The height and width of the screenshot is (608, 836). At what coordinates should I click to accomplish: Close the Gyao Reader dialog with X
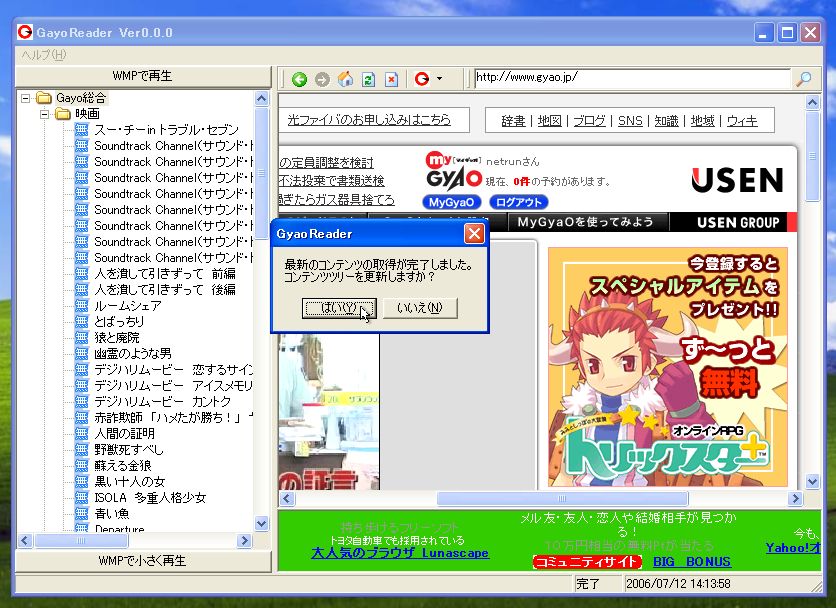(474, 234)
